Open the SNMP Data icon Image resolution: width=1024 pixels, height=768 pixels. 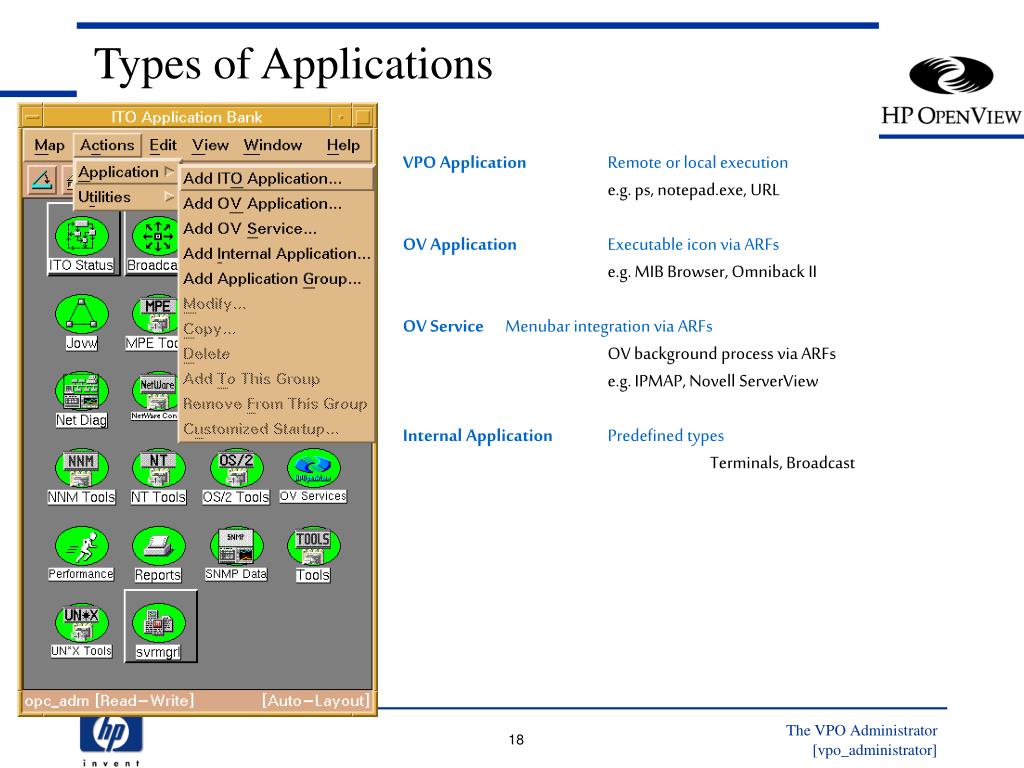click(x=236, y=545)
